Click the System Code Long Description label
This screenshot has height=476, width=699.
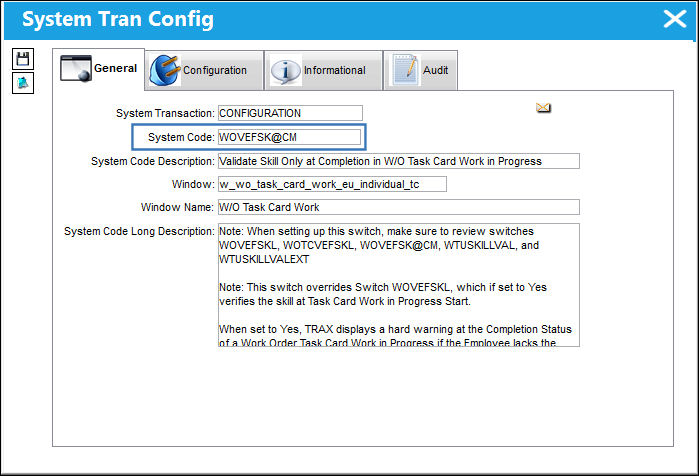click(140, 231)
